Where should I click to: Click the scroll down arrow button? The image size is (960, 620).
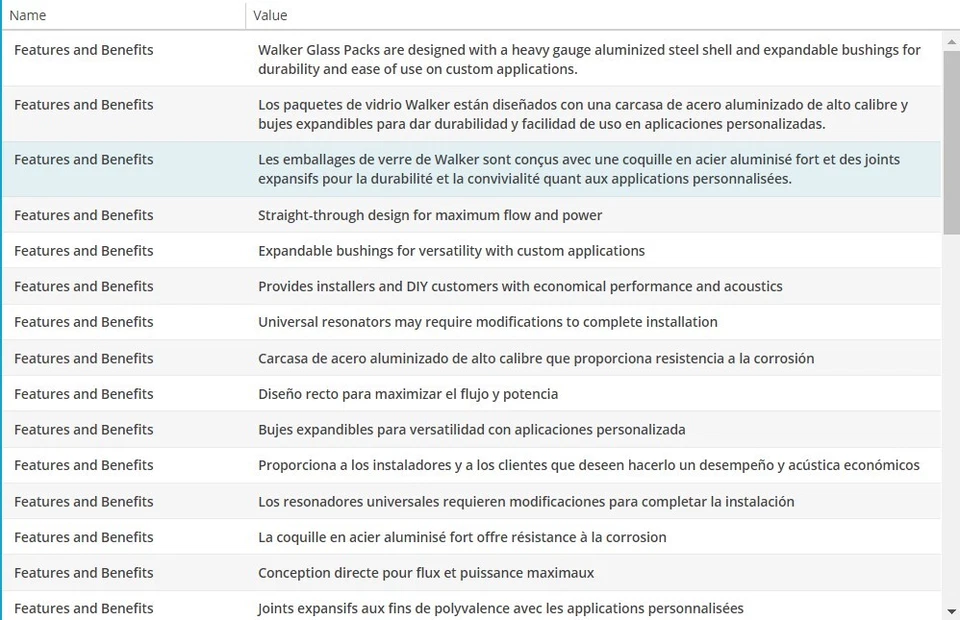[951, 611]
